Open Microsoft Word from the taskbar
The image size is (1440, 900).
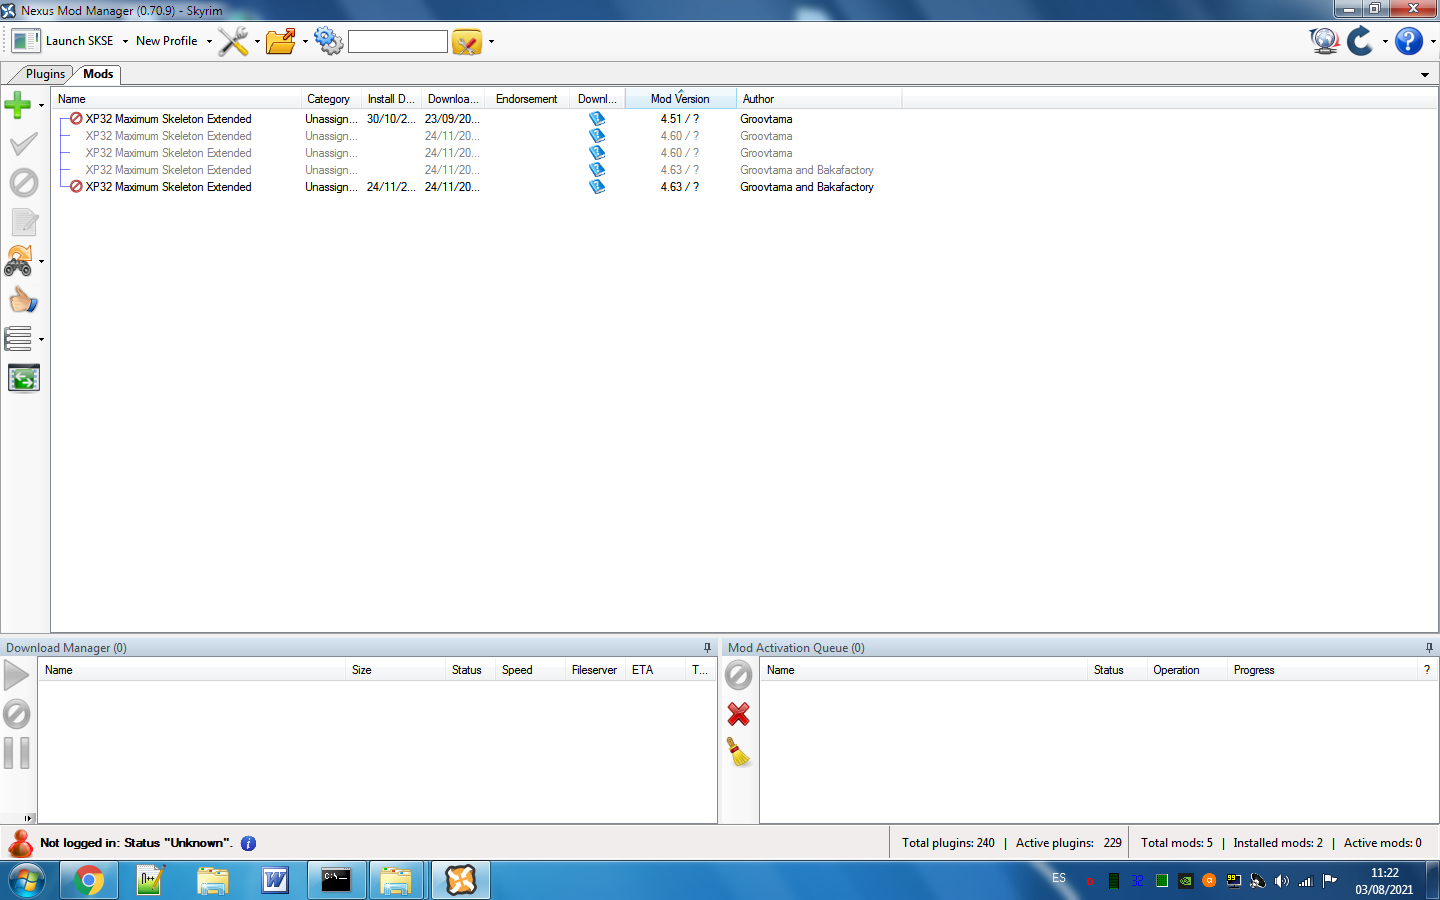(274, 880)
